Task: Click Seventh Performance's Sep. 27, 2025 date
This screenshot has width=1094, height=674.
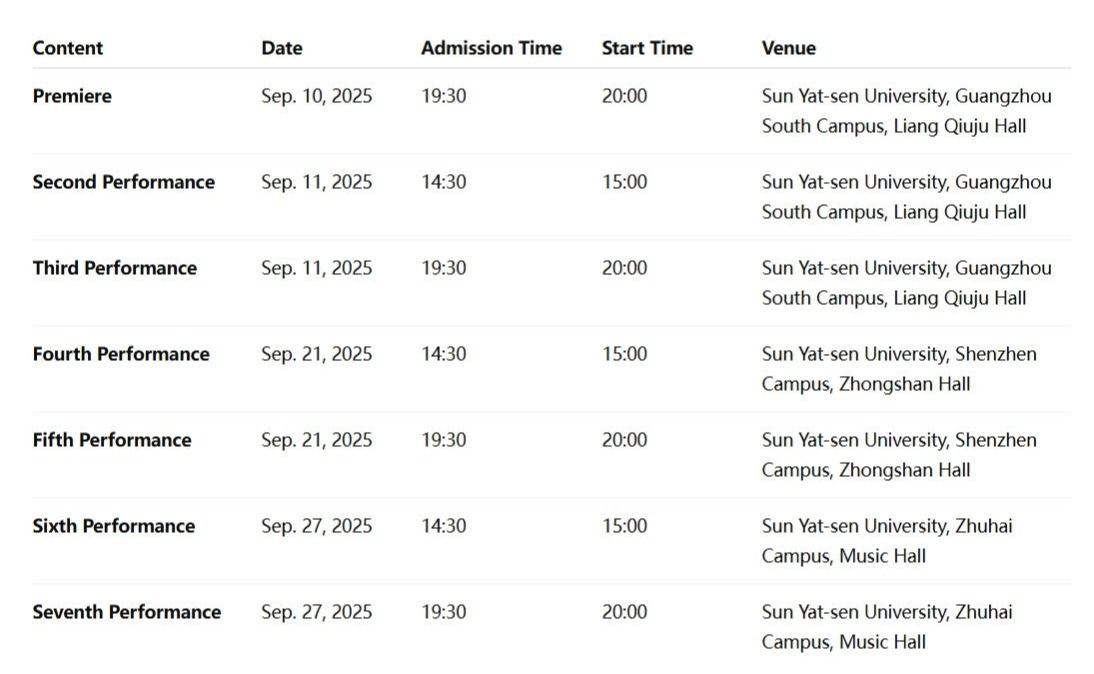Action: point(316,612)
